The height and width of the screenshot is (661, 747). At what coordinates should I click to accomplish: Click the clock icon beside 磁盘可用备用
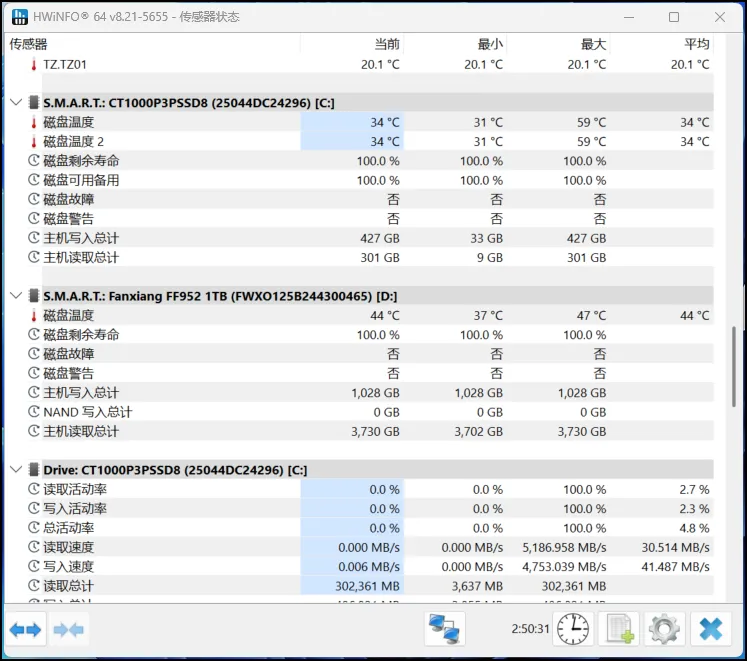click(x=34, y=180)
